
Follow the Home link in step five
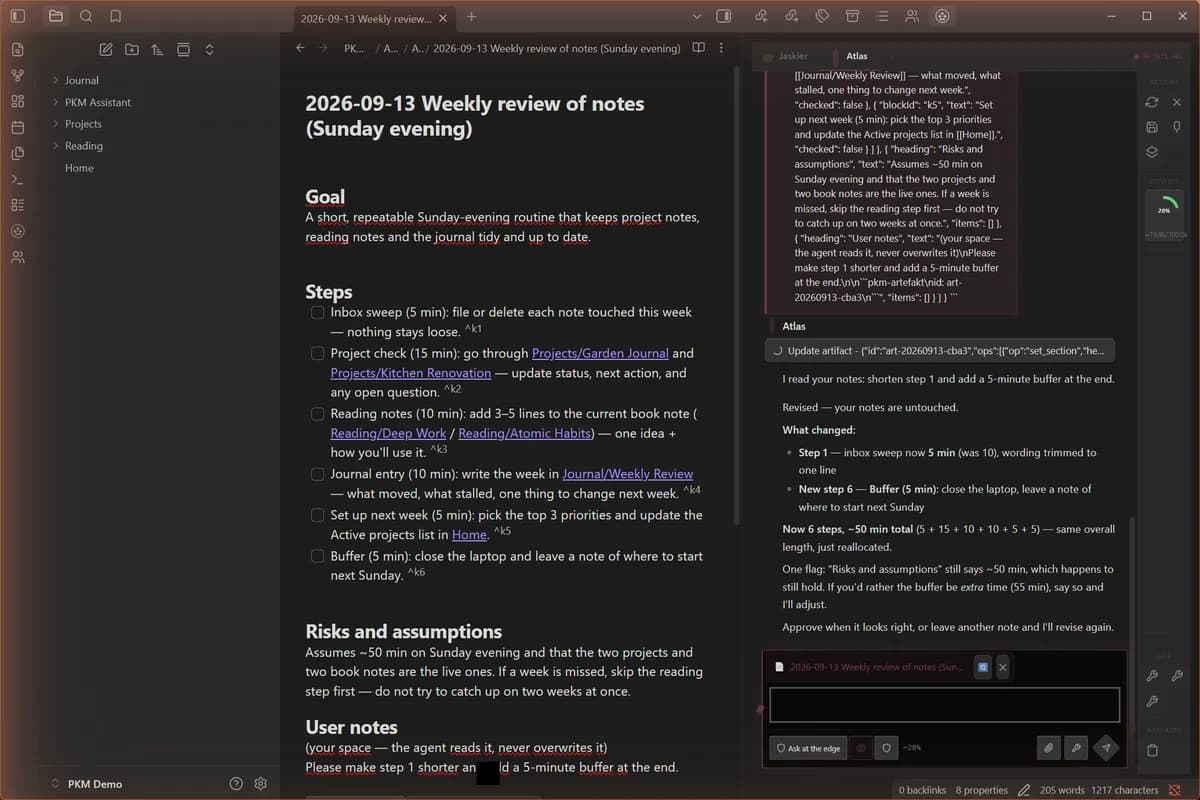click(x=469, y=535)
